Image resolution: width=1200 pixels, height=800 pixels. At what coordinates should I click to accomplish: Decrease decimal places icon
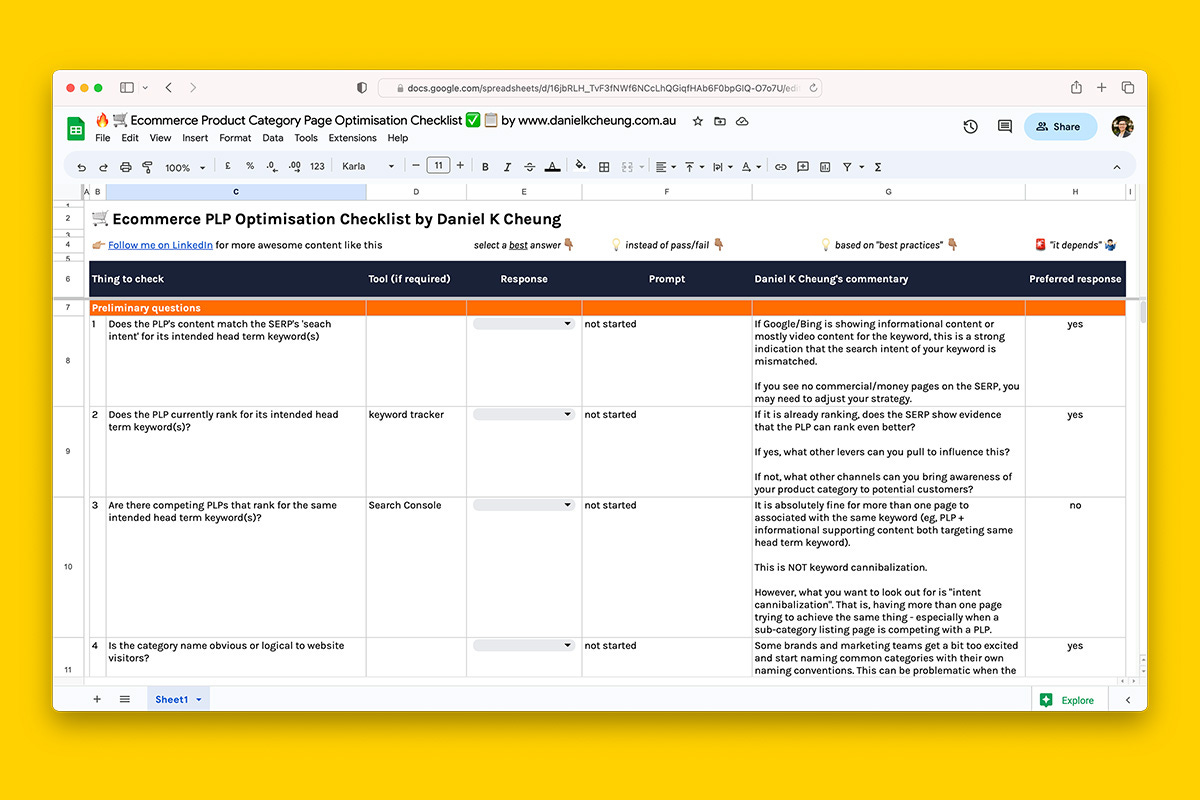tap(272, 167)
